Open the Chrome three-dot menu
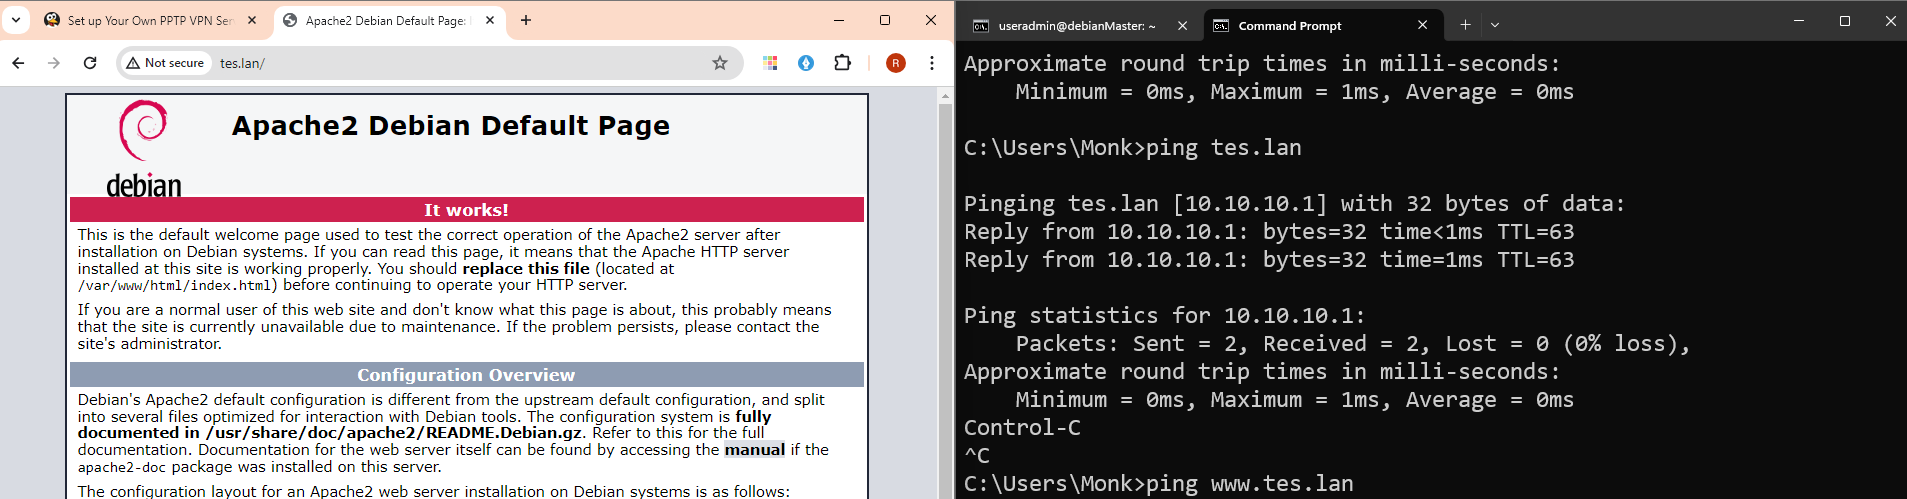The image size is (1907, 499). pos(932,63)
